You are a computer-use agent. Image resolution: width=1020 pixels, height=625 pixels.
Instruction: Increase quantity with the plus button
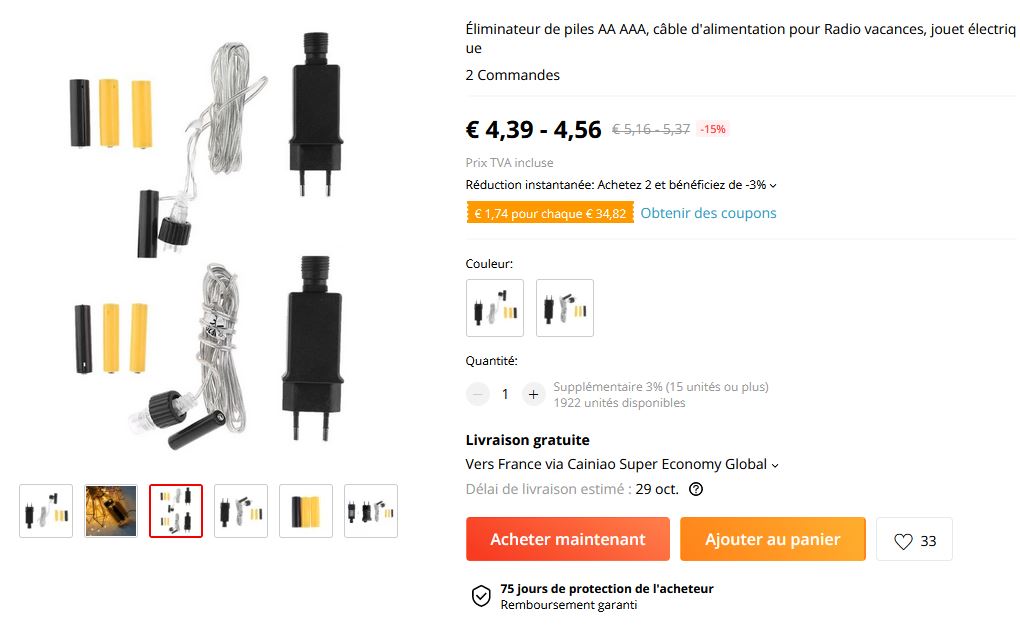coord(533,394)
